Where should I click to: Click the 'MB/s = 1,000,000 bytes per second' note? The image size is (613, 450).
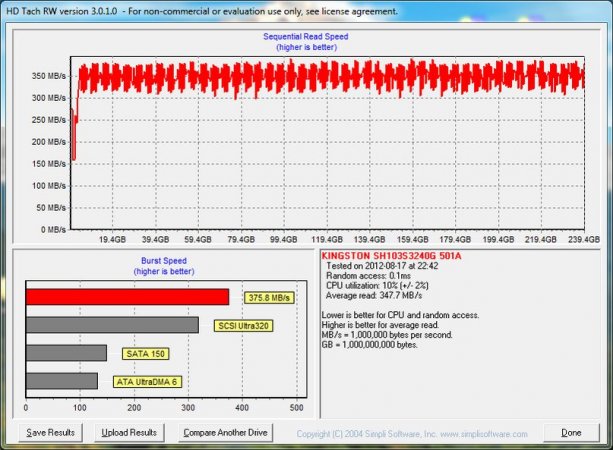click(387, 335)
